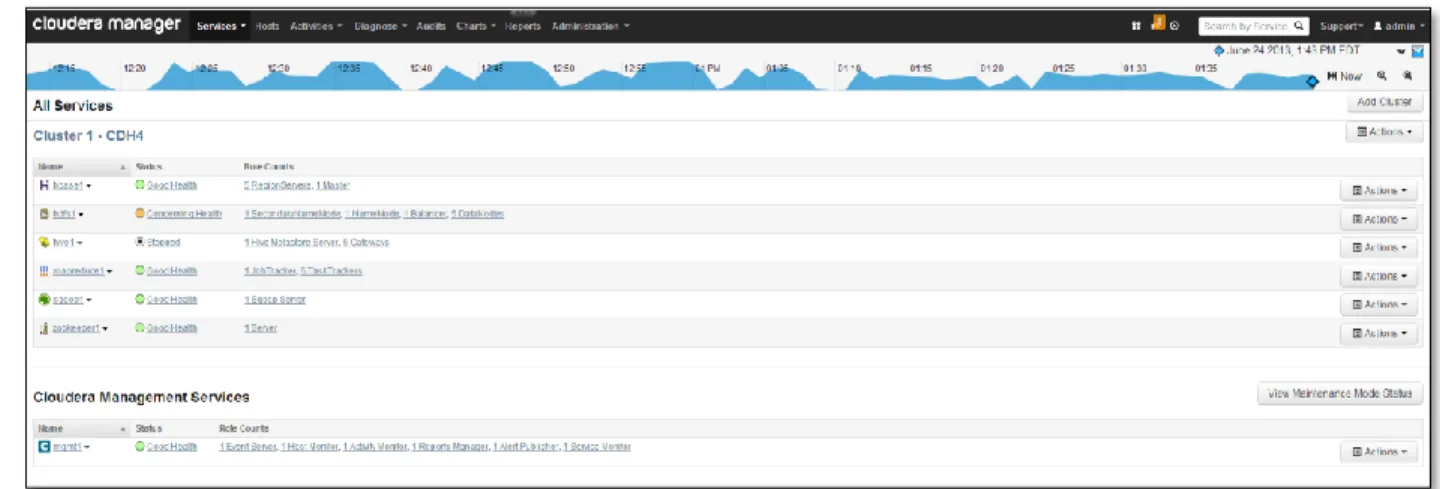Open the zookeeper1 name dropdown arrow
Viewport: 1440px width, 489px height.
pos(105,328)
